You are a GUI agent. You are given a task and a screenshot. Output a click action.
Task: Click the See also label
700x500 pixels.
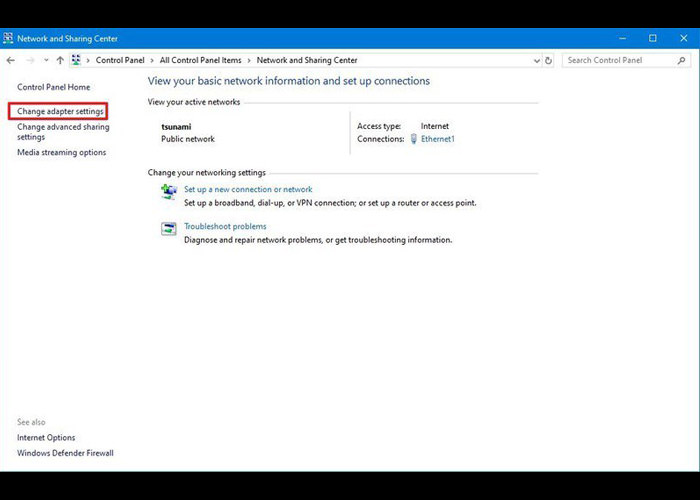(31, 422)
